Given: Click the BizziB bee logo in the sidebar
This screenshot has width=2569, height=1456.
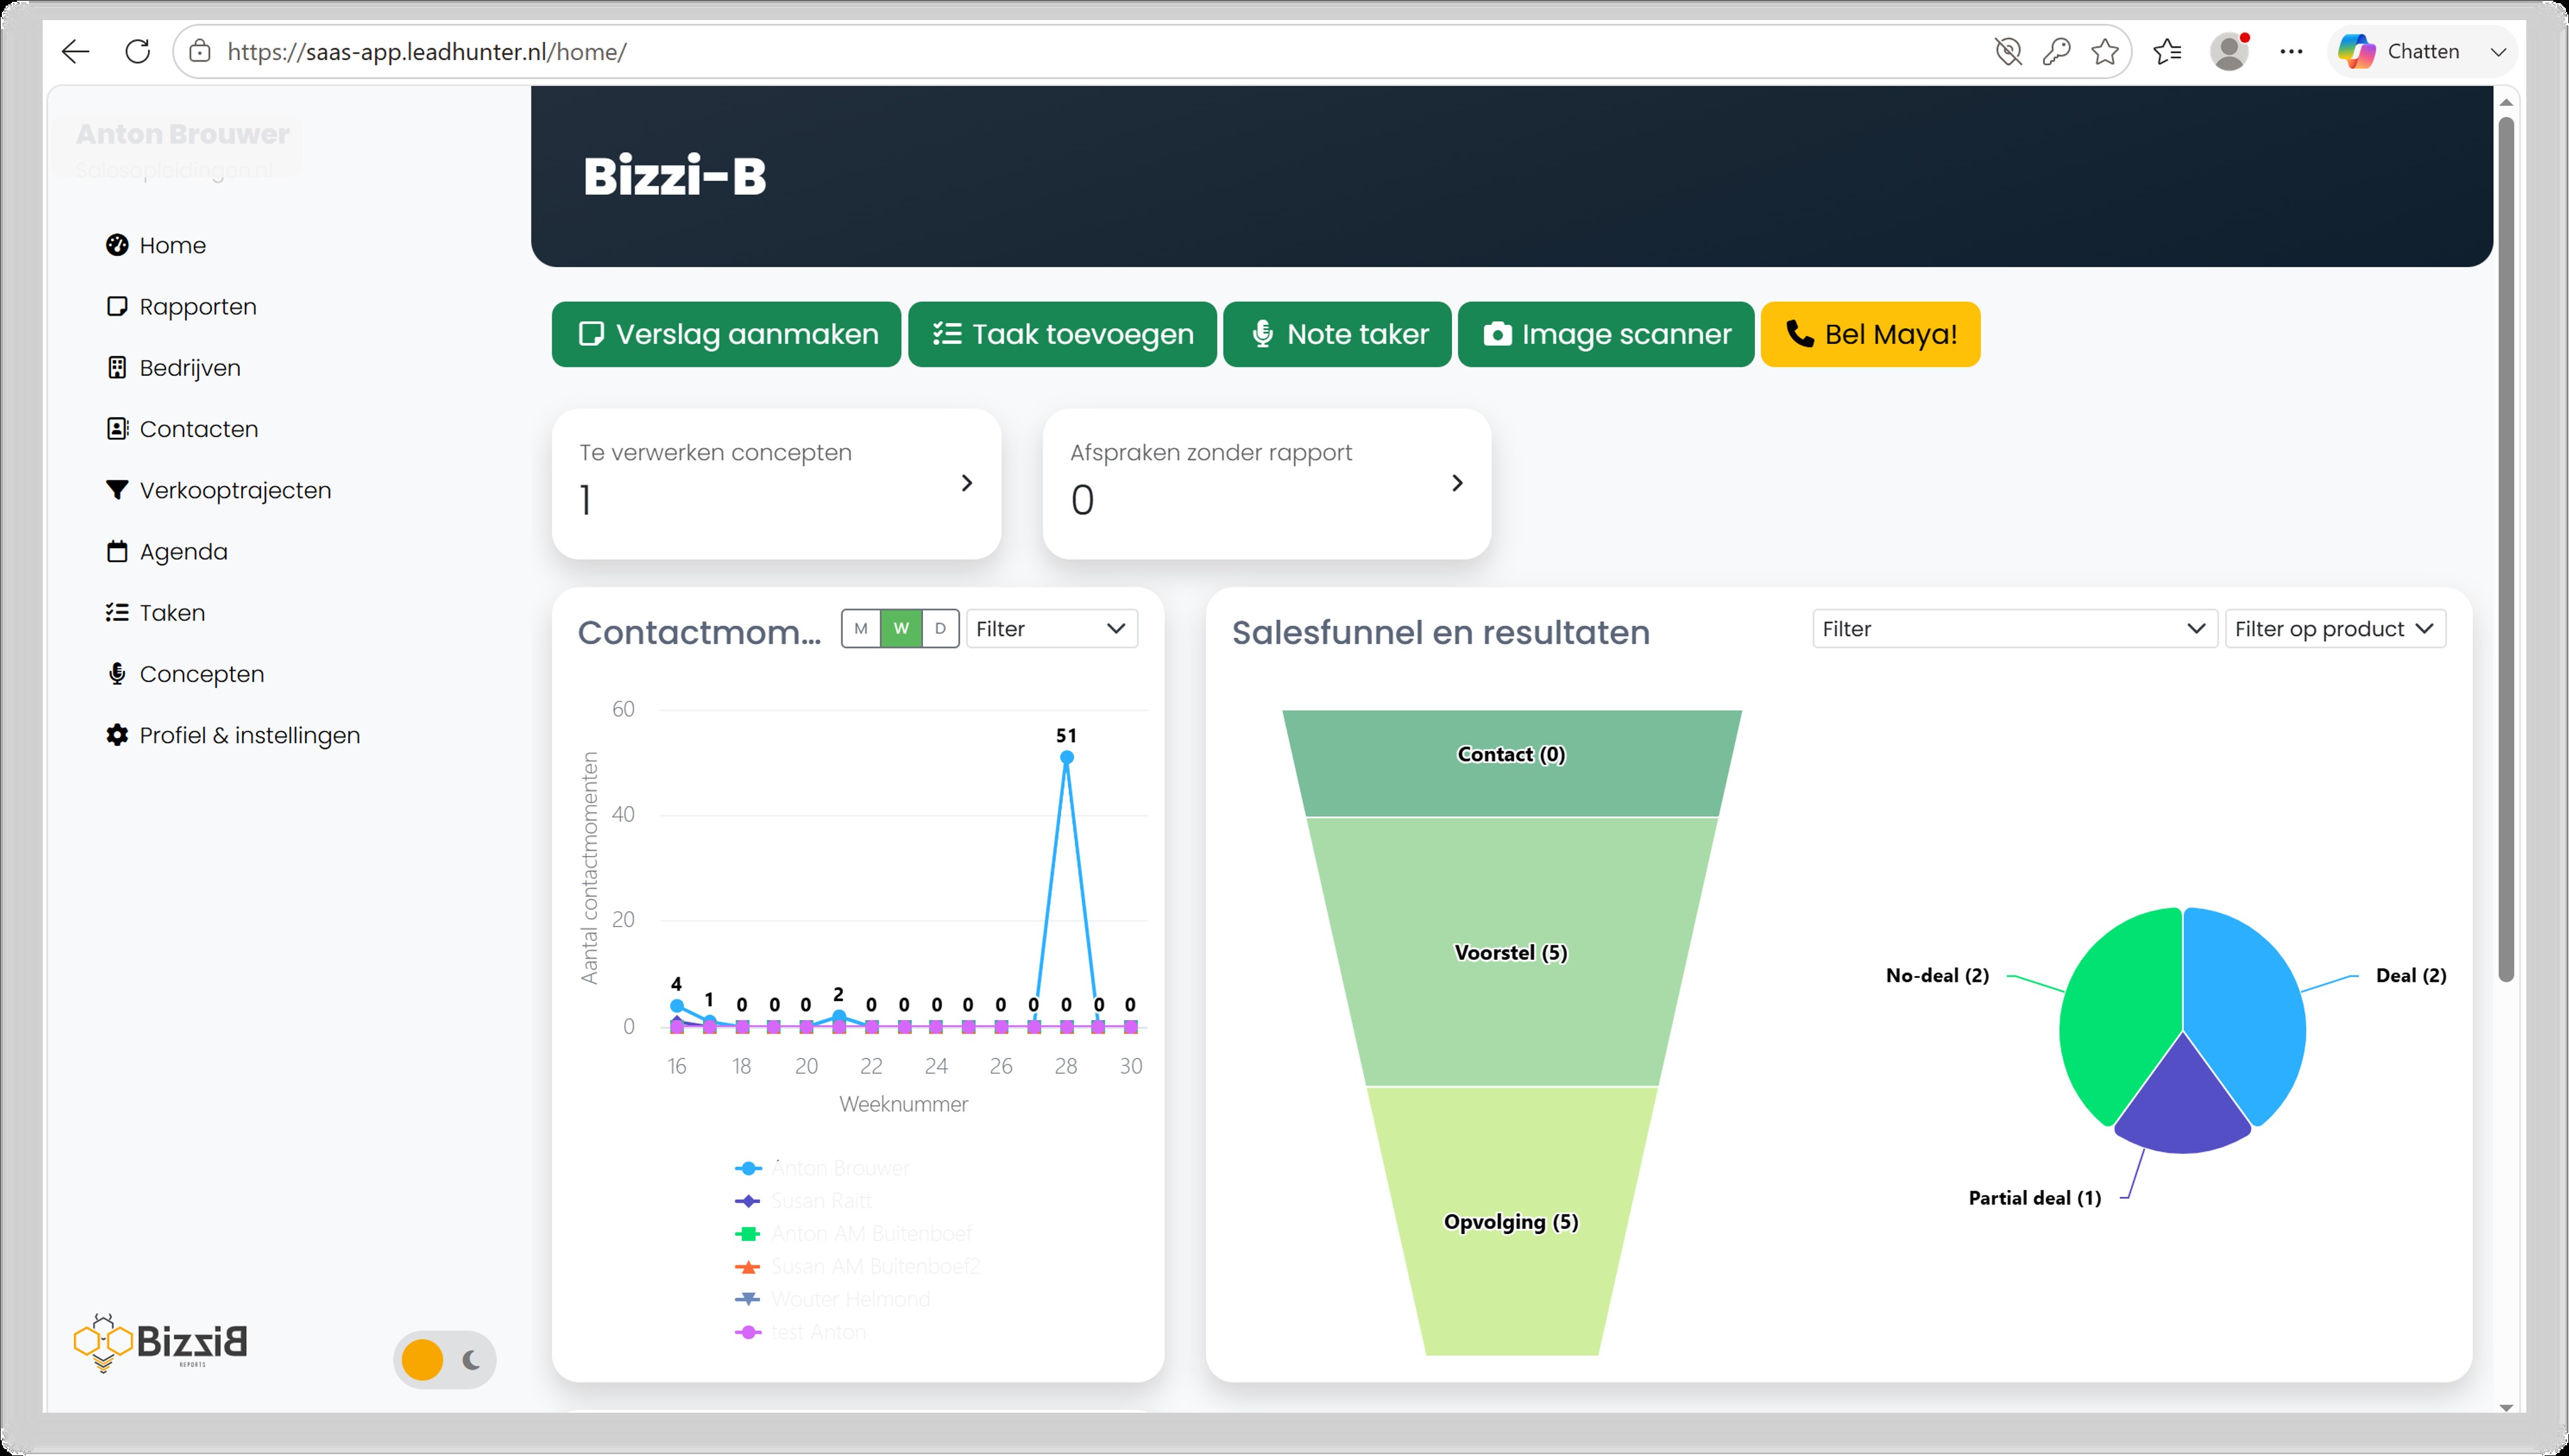Looking at the screenshot, I should tap(161, 1342).
